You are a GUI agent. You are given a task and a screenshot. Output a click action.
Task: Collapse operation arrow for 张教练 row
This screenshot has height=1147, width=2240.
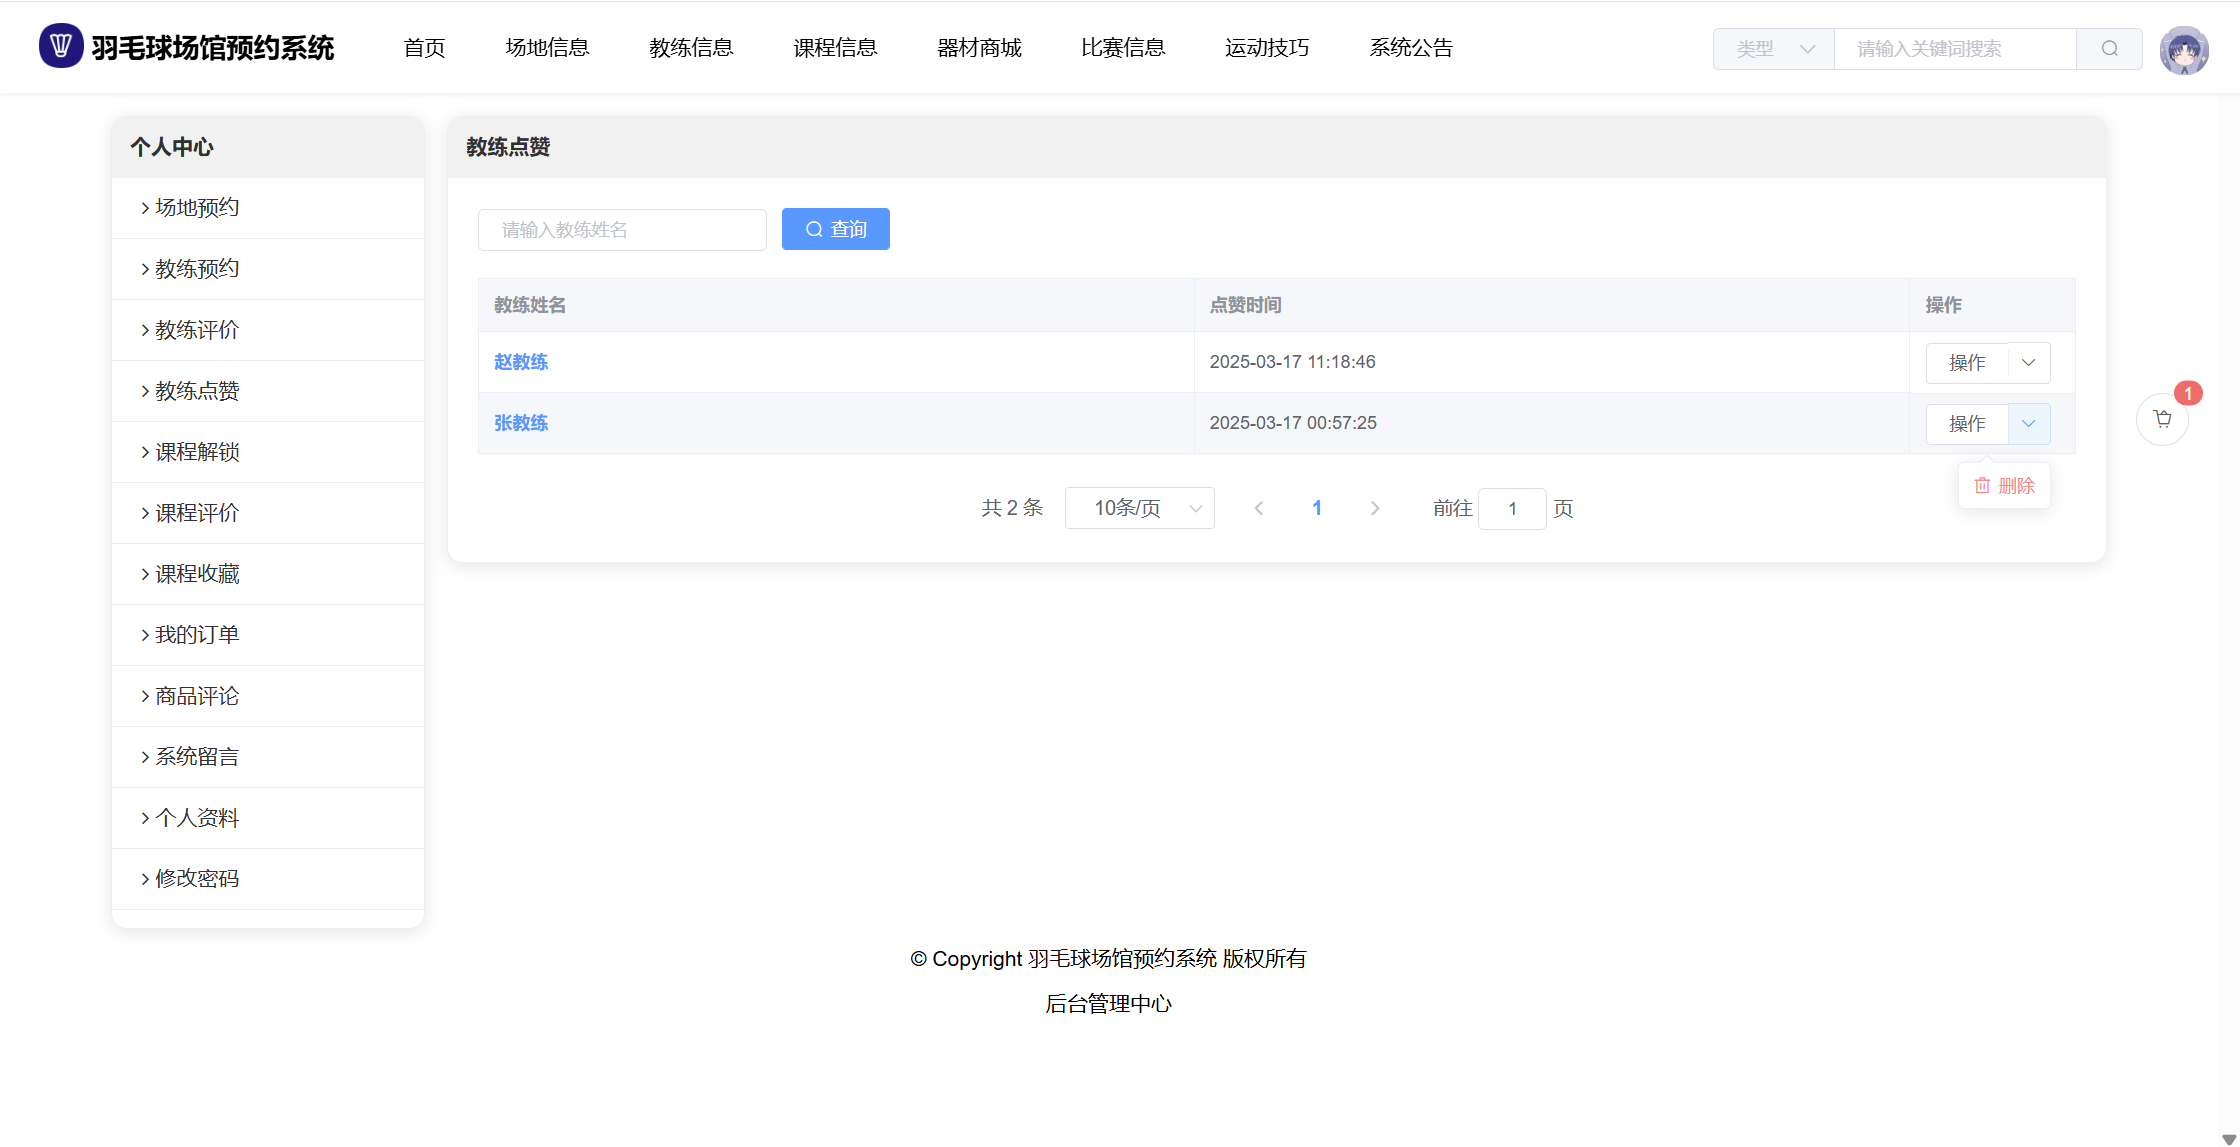(2028, 423)
